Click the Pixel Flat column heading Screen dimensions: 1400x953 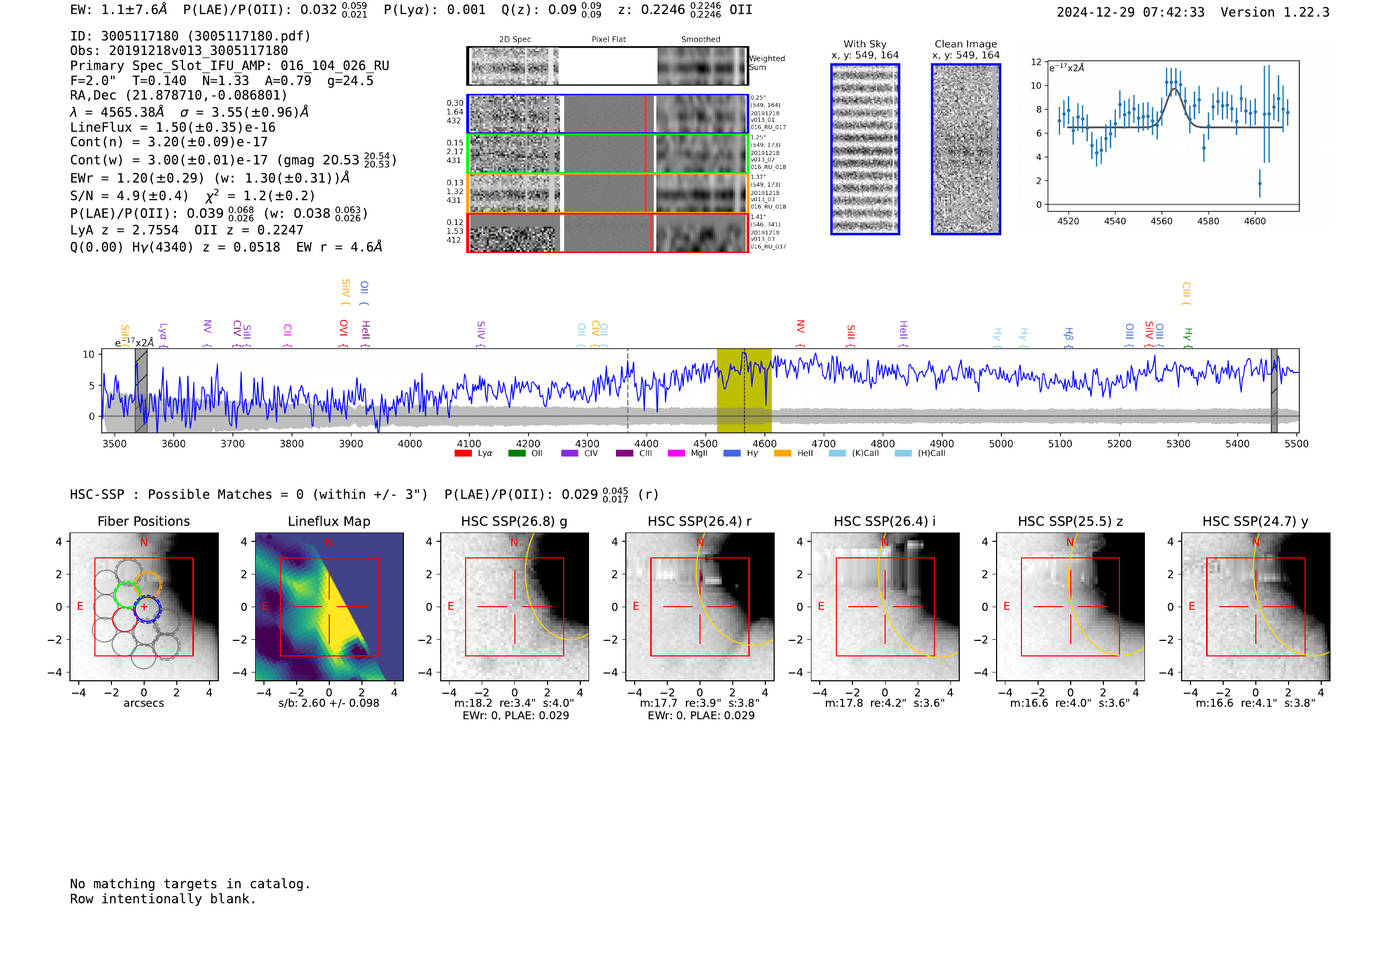point(609,40)
